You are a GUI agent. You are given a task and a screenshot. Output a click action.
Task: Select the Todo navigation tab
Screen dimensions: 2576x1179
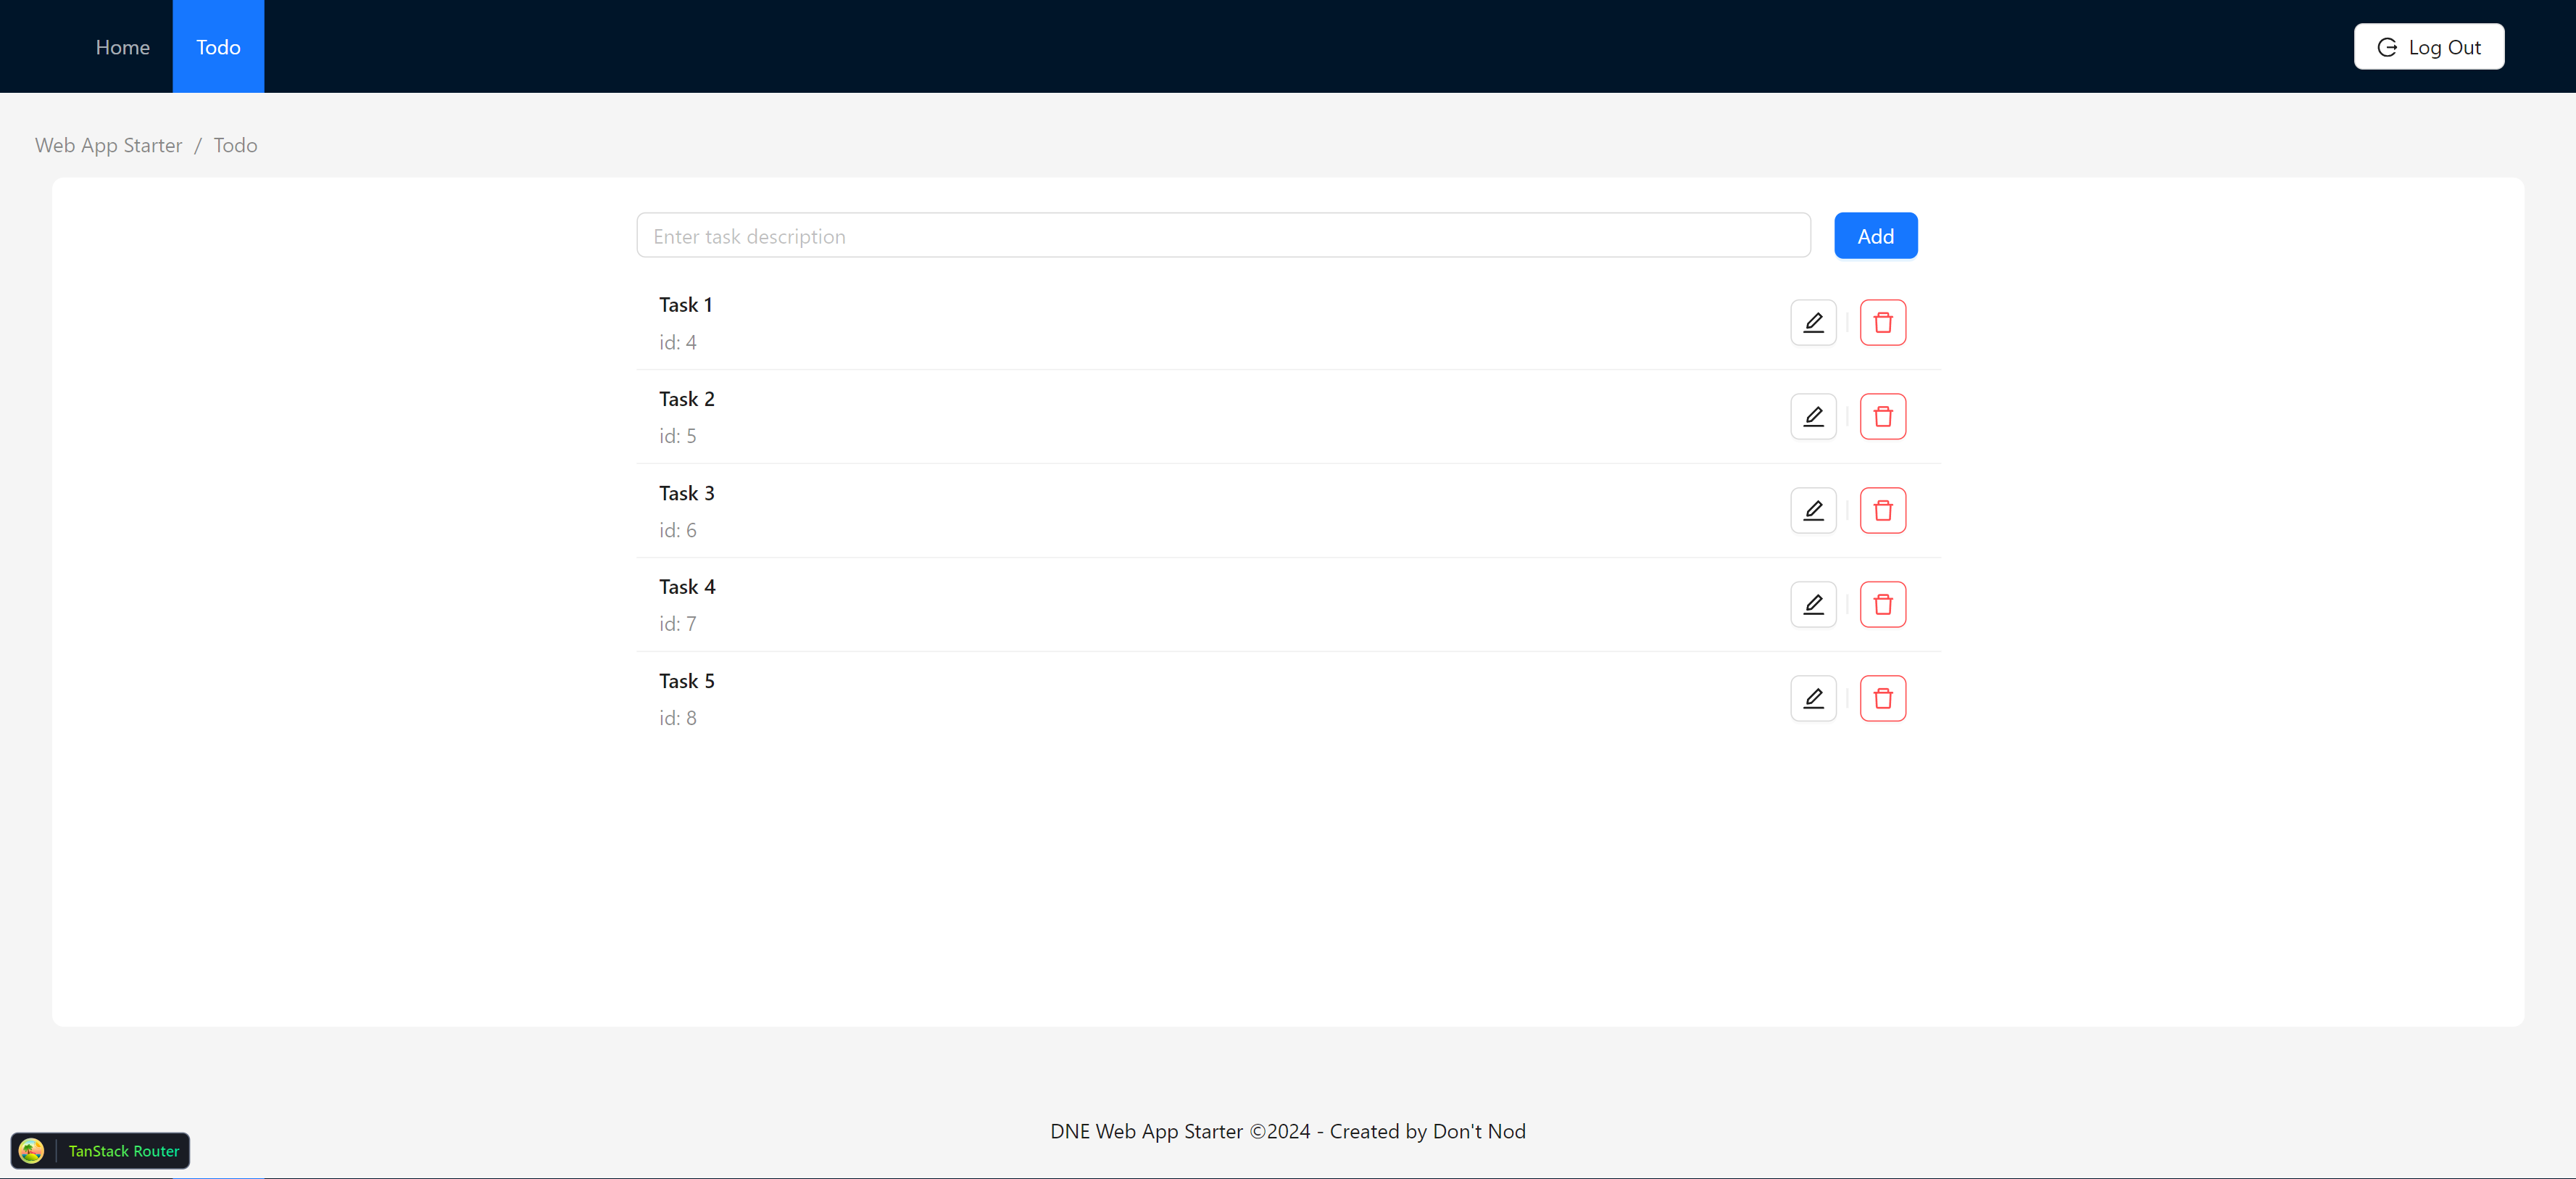pos(218,47)
